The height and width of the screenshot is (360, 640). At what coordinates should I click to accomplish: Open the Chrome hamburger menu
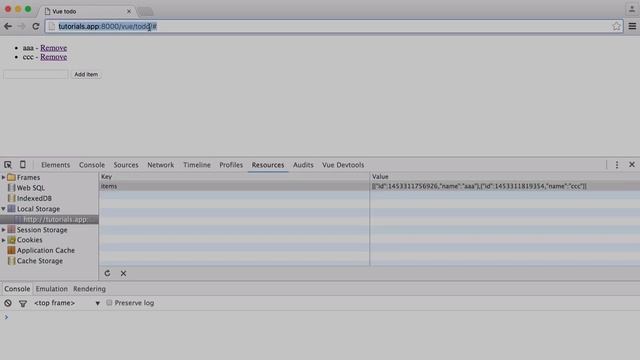point(632,27)
